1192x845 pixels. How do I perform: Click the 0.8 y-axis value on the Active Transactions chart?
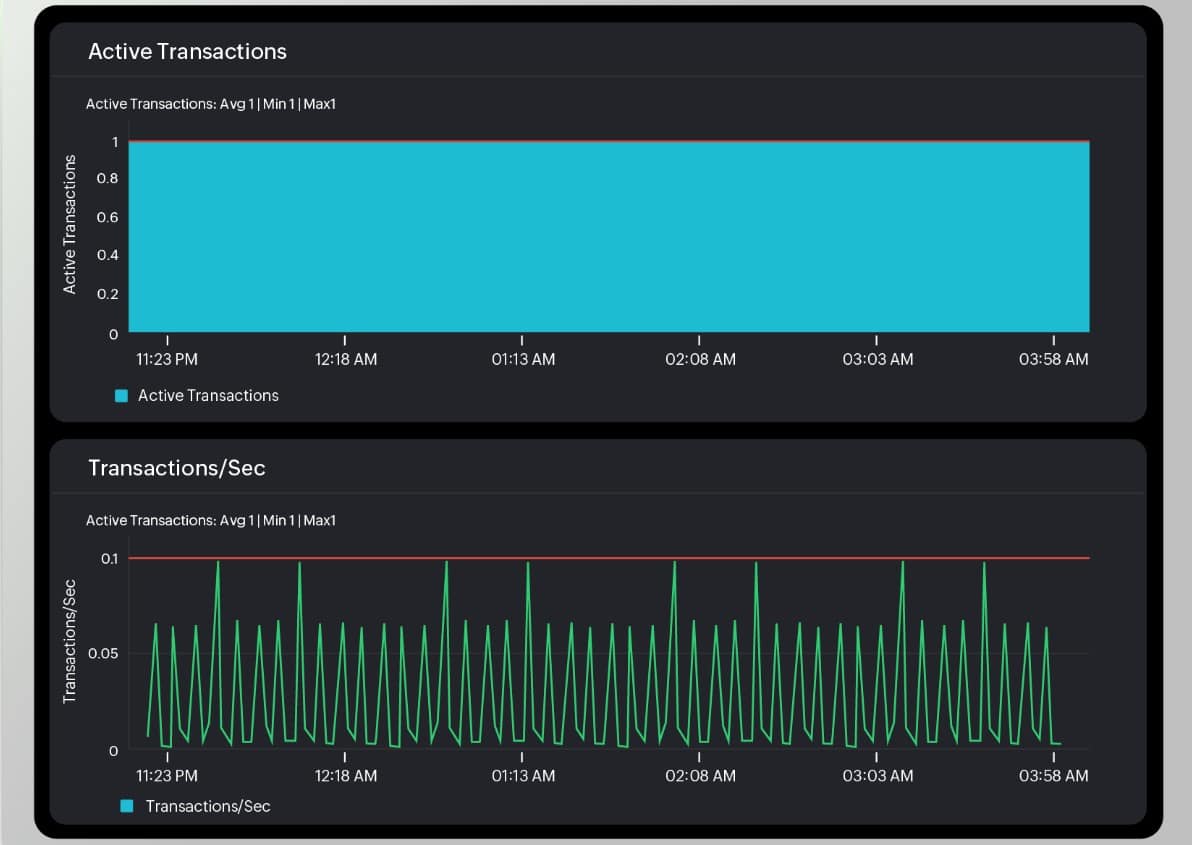(x=107, y=179)
